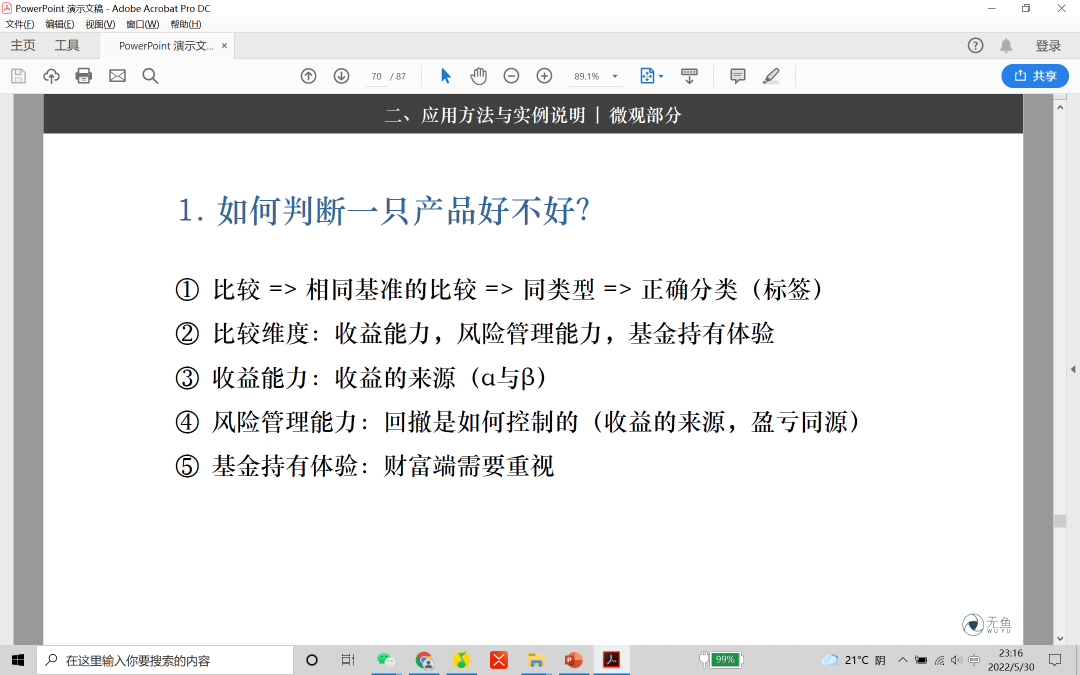Select the Highlight pen annotation tool

pos(771,75)
